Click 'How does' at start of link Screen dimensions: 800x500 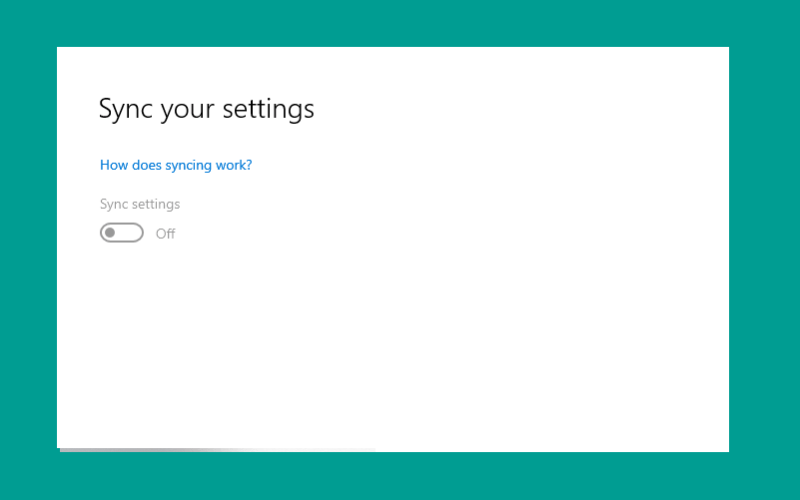[130, 165]
